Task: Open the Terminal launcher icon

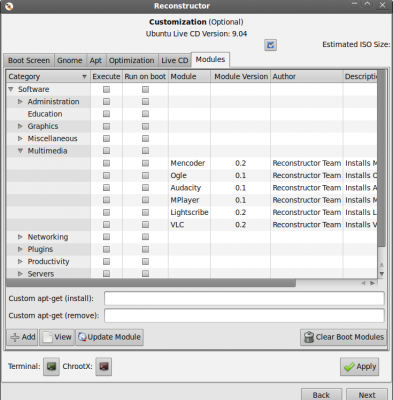Action: click(51, 367)
